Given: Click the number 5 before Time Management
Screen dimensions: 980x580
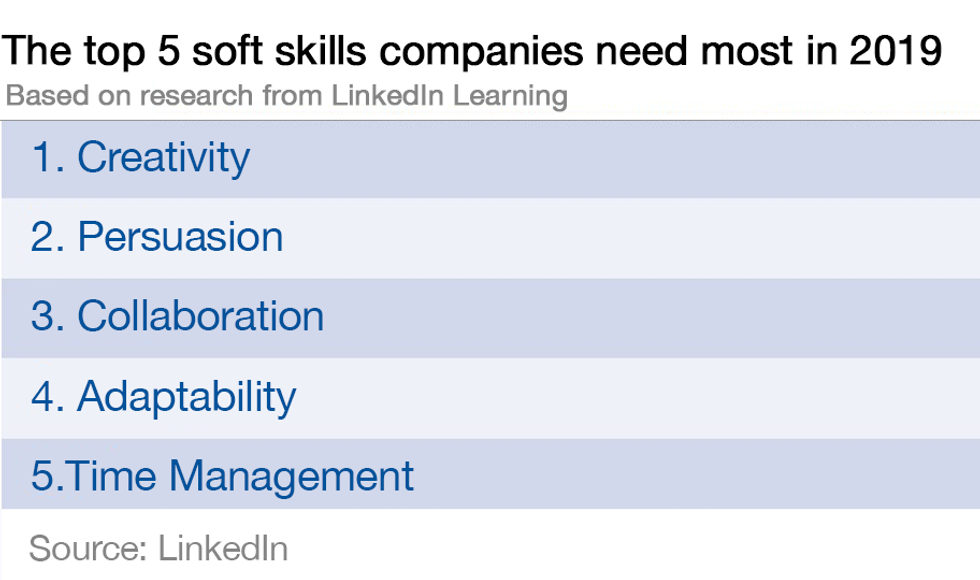Looking at the screenshot, I should (44, 476).
